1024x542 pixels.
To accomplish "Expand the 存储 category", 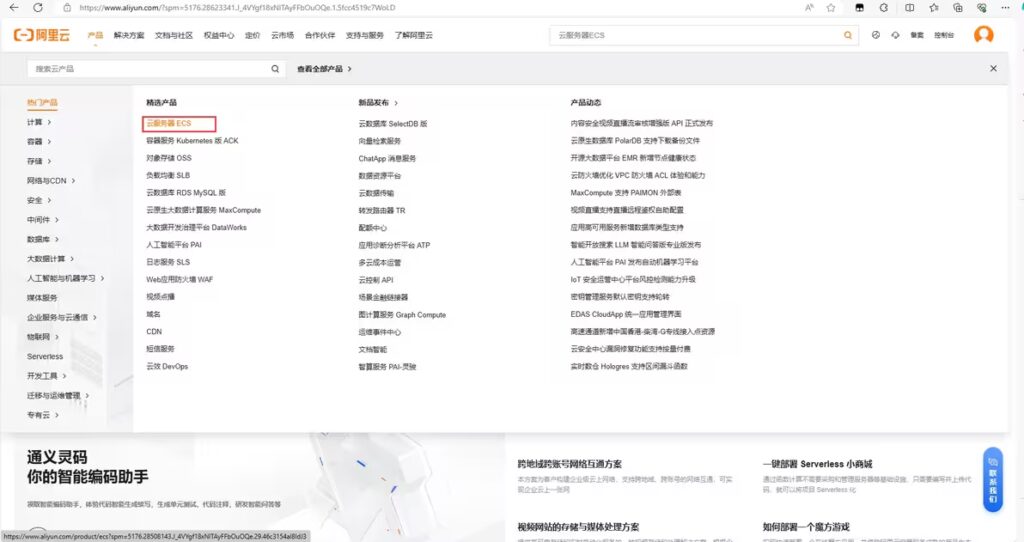I will (39, 161).
